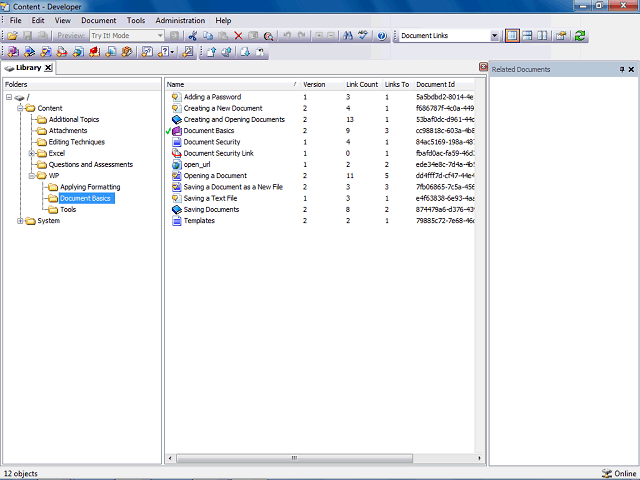
Task: Toggle the vertical split layout button
Action: [x=542, y=36]
